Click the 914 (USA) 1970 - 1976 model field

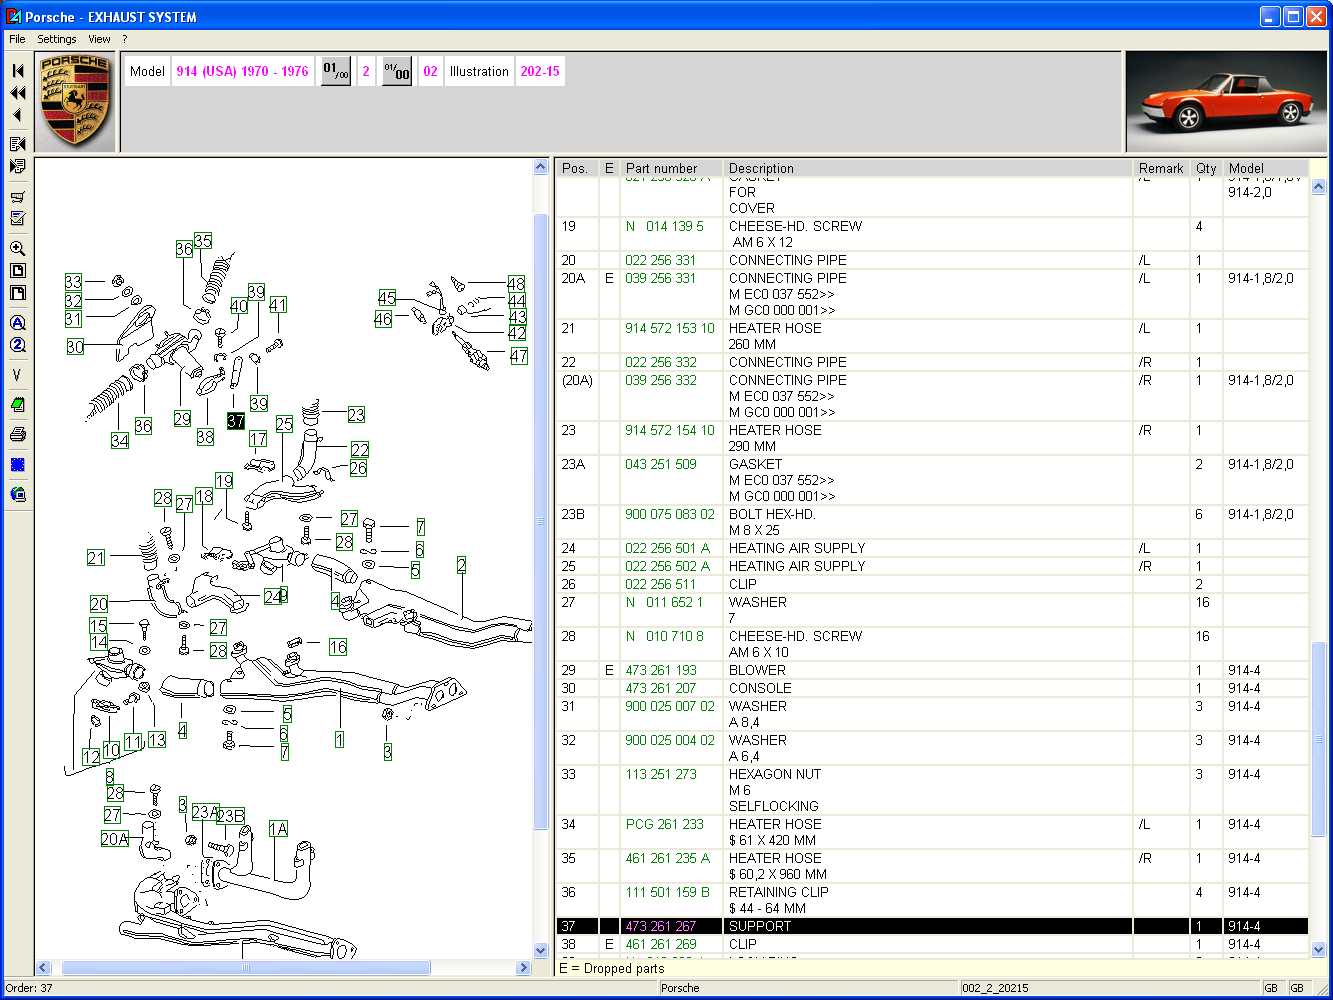pyautogui.click(x=242, y=71)
